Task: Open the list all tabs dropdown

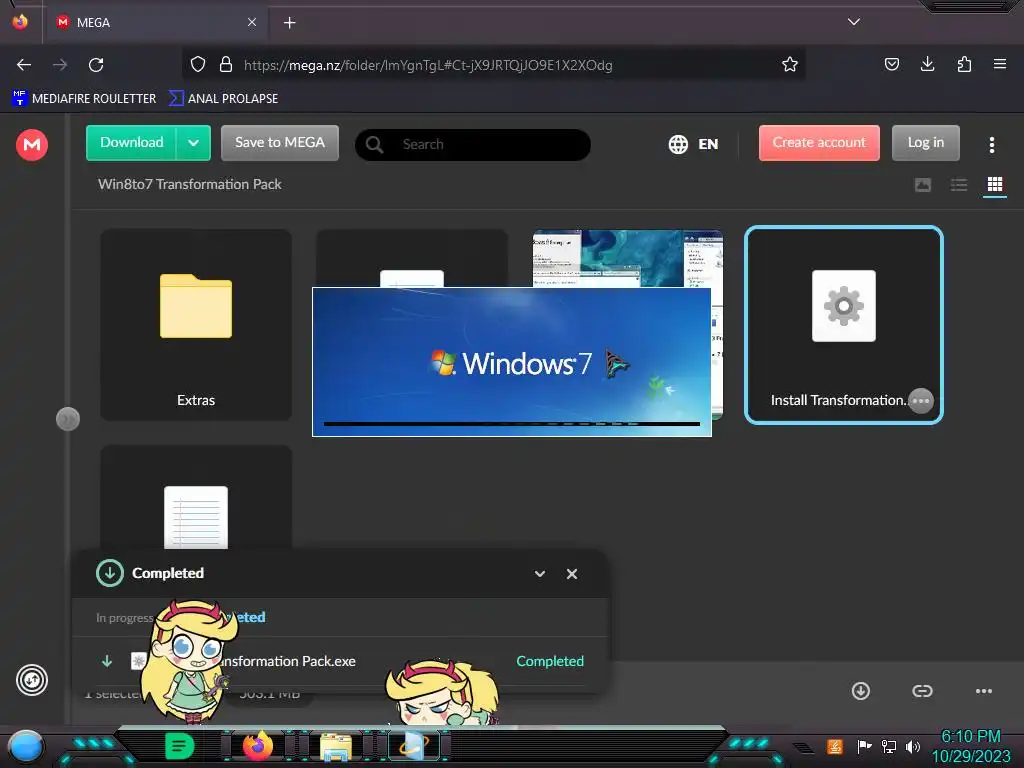Action: click(854, 22)
